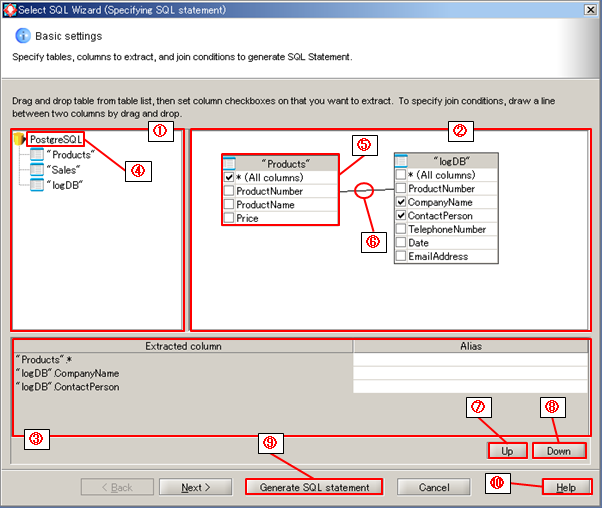The width and height of the screenshot is (602, 508).
Task: Click the wizard icon in title bar
Action: point(9,9)
